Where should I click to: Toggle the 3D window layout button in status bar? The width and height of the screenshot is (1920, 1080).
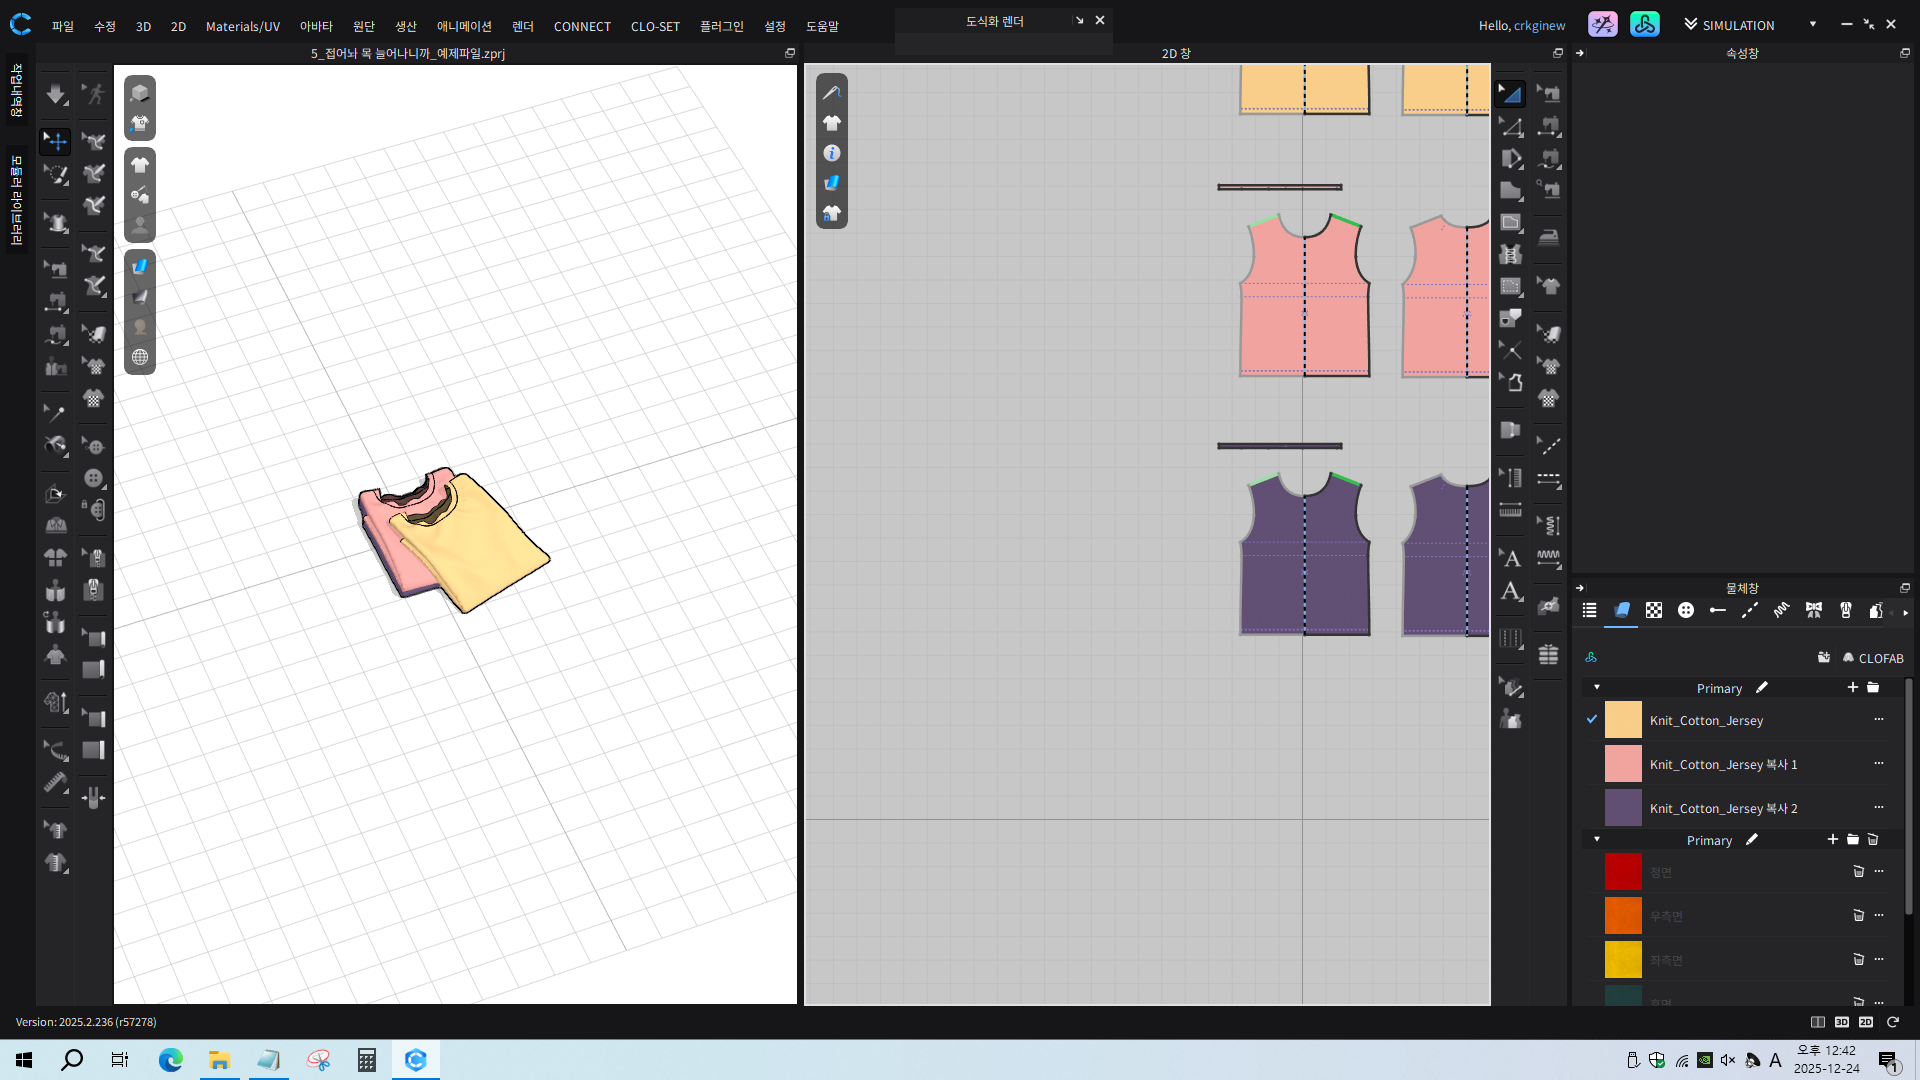pos(1841,1022)
